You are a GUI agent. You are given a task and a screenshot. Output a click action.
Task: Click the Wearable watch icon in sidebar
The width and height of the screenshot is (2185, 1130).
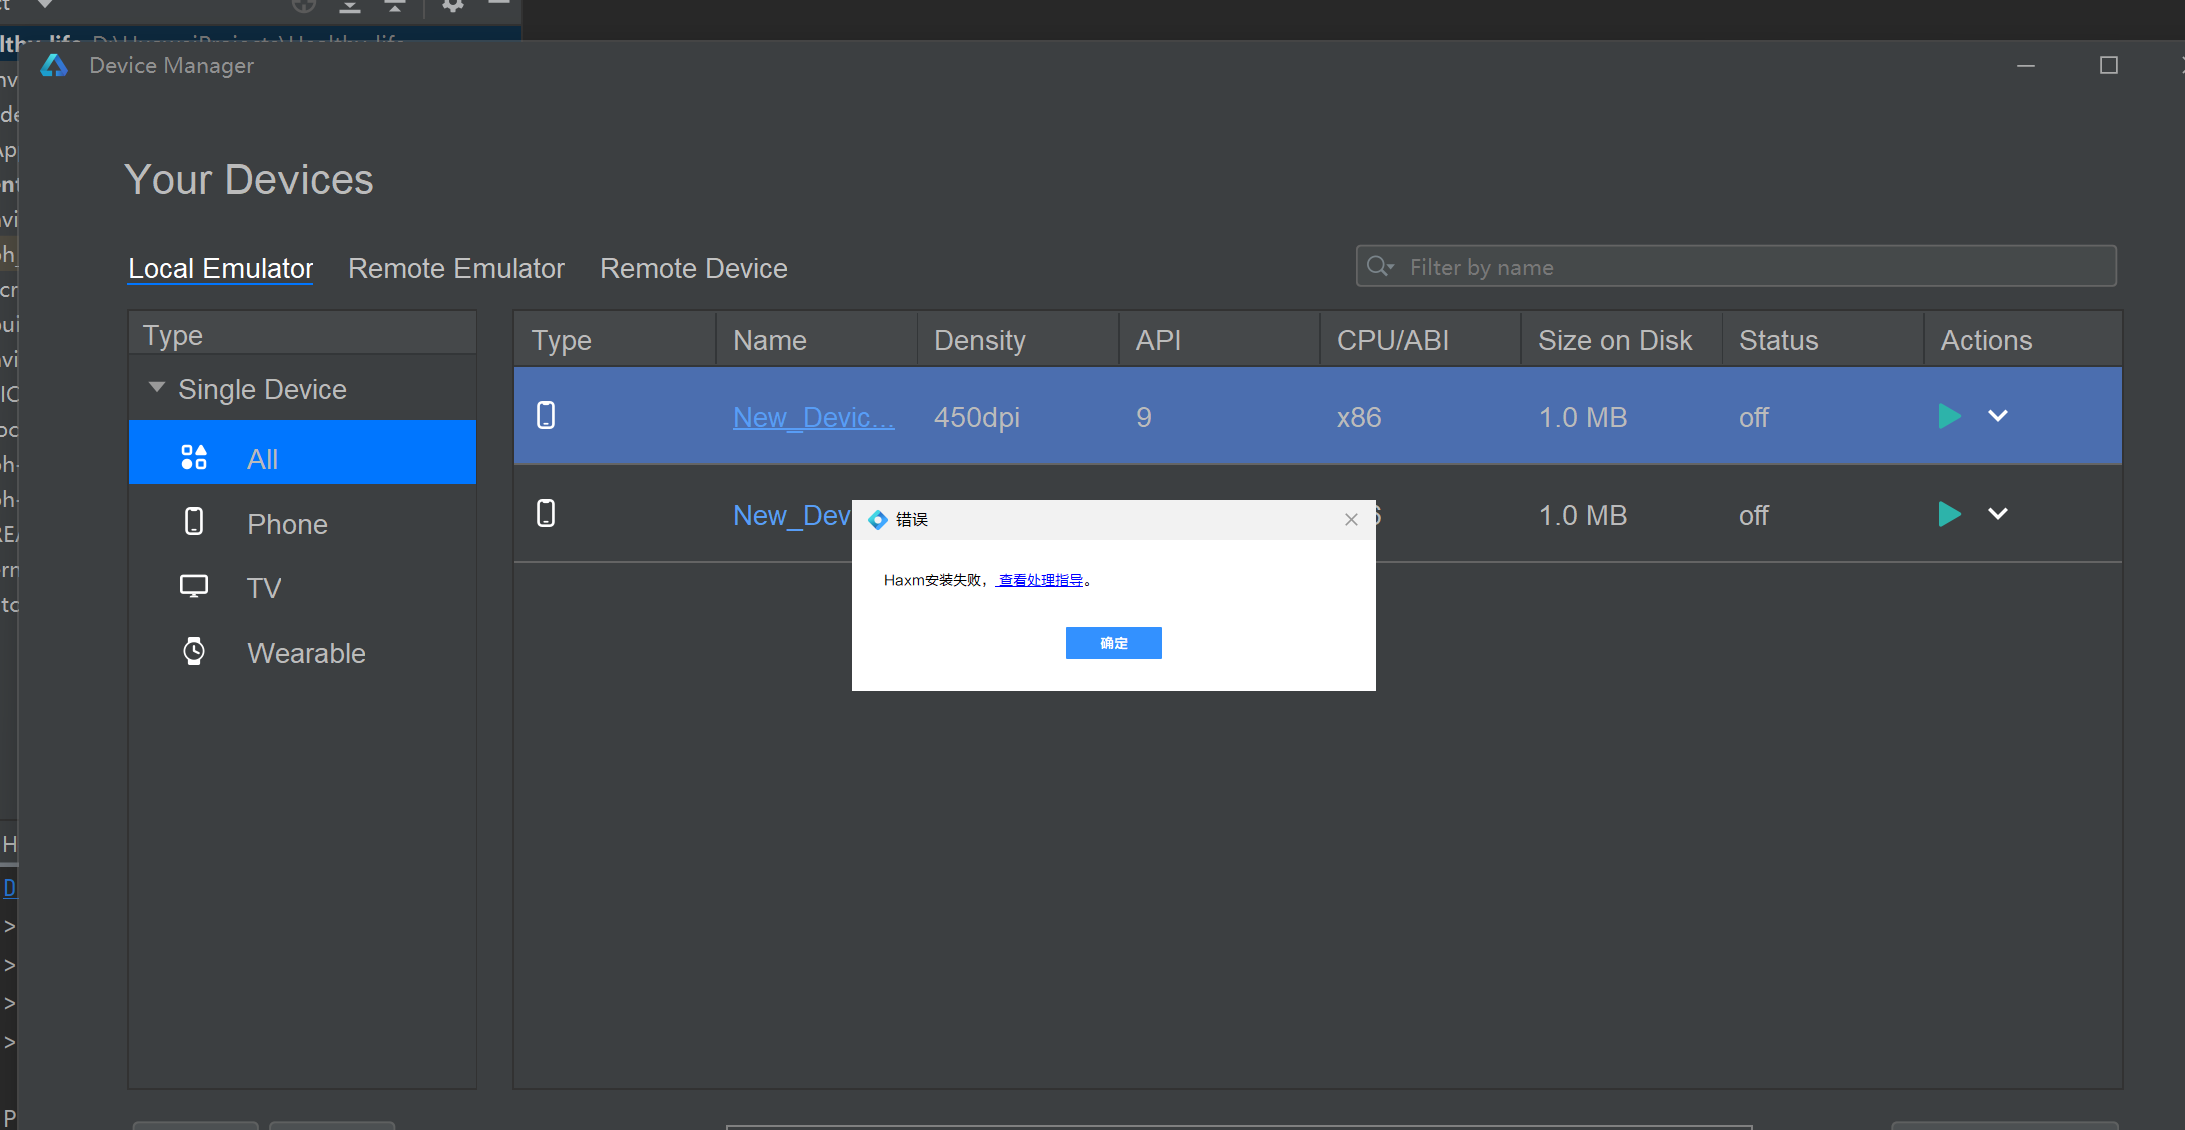194,652
